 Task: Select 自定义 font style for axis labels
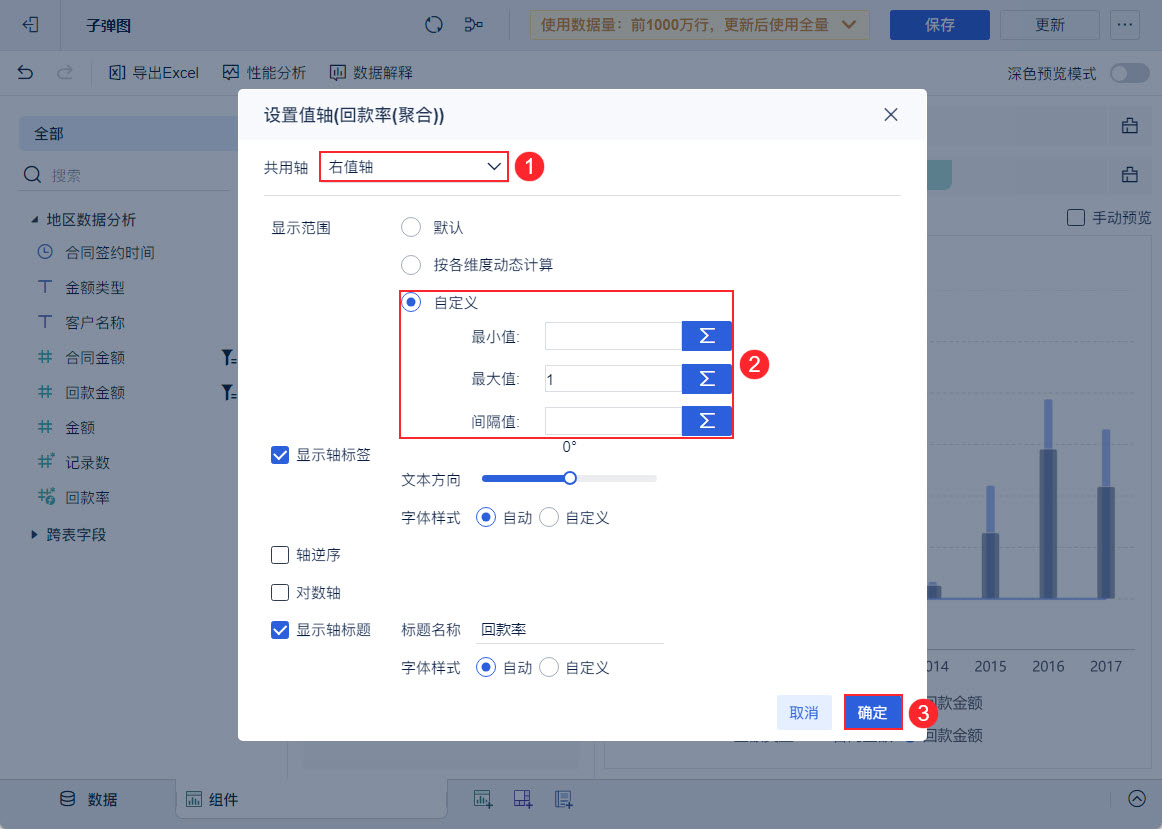(549, 517)
